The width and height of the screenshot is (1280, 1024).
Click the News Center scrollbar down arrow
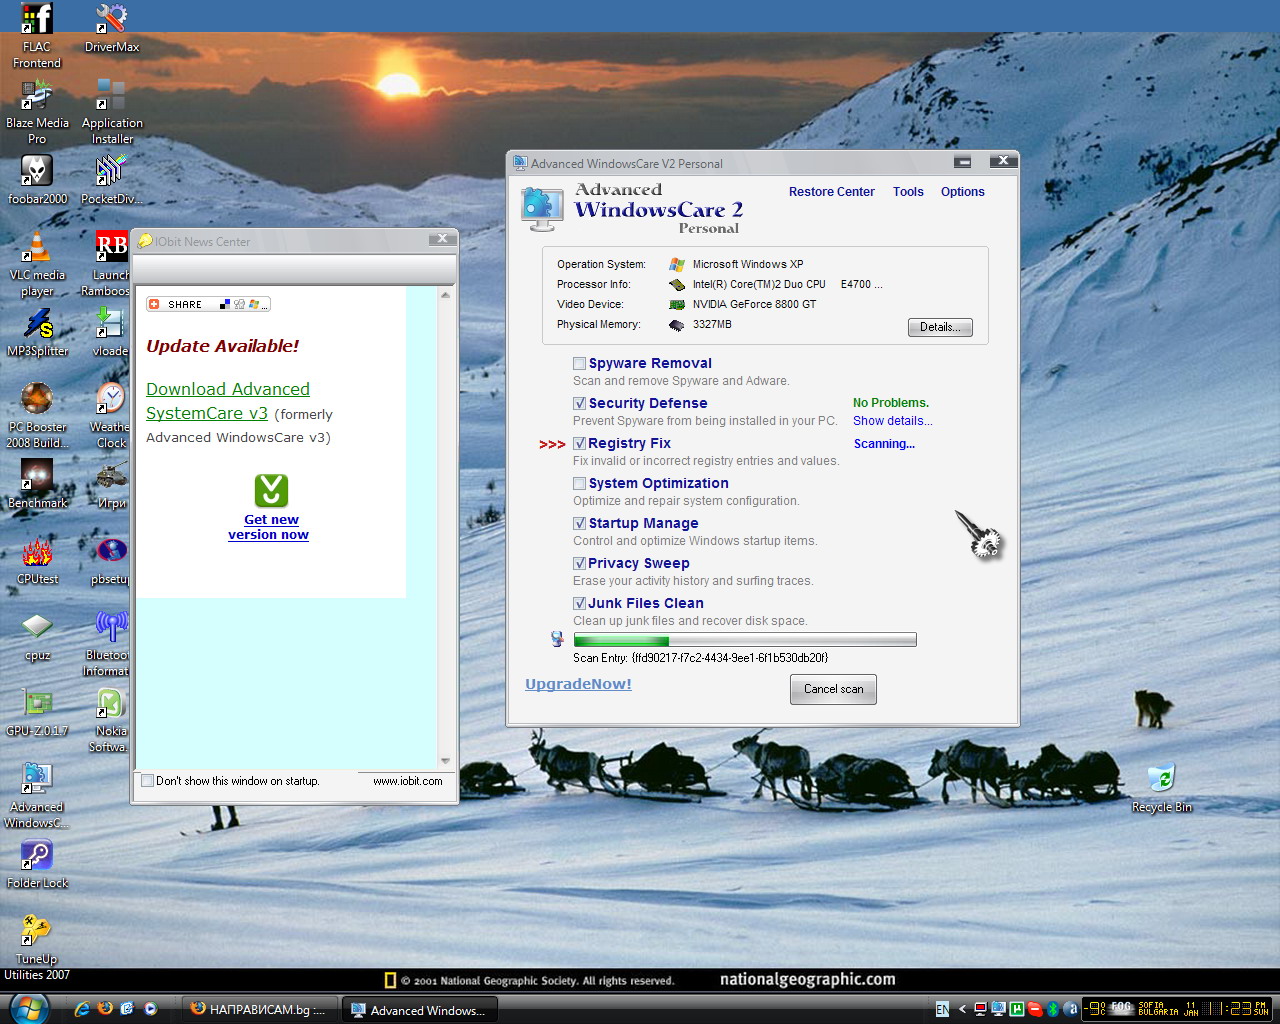446,761
